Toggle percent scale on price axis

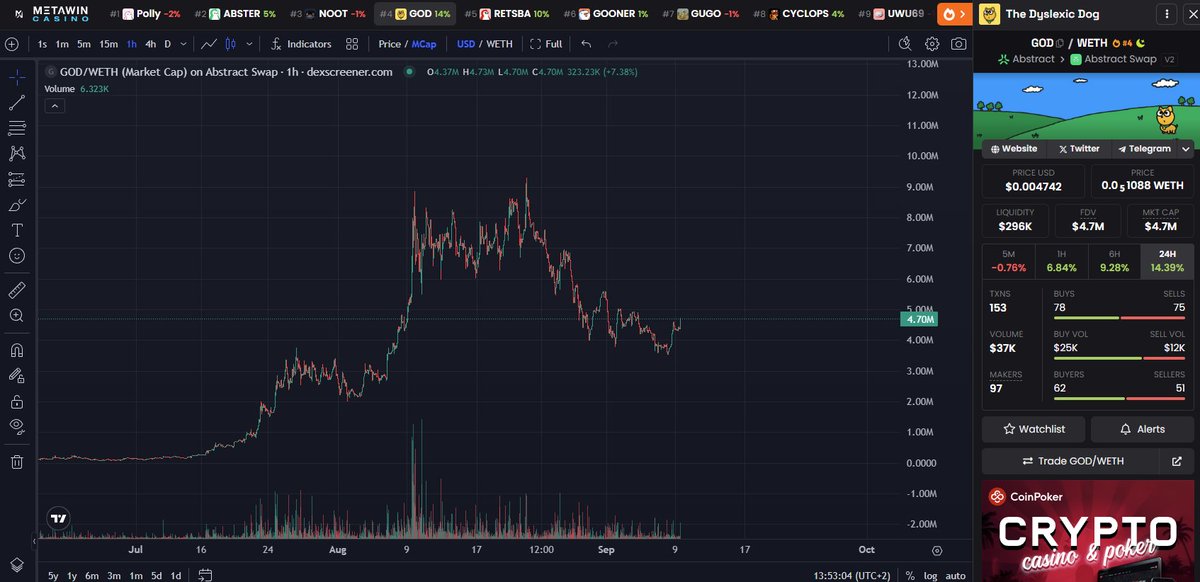tap(910, 575)
